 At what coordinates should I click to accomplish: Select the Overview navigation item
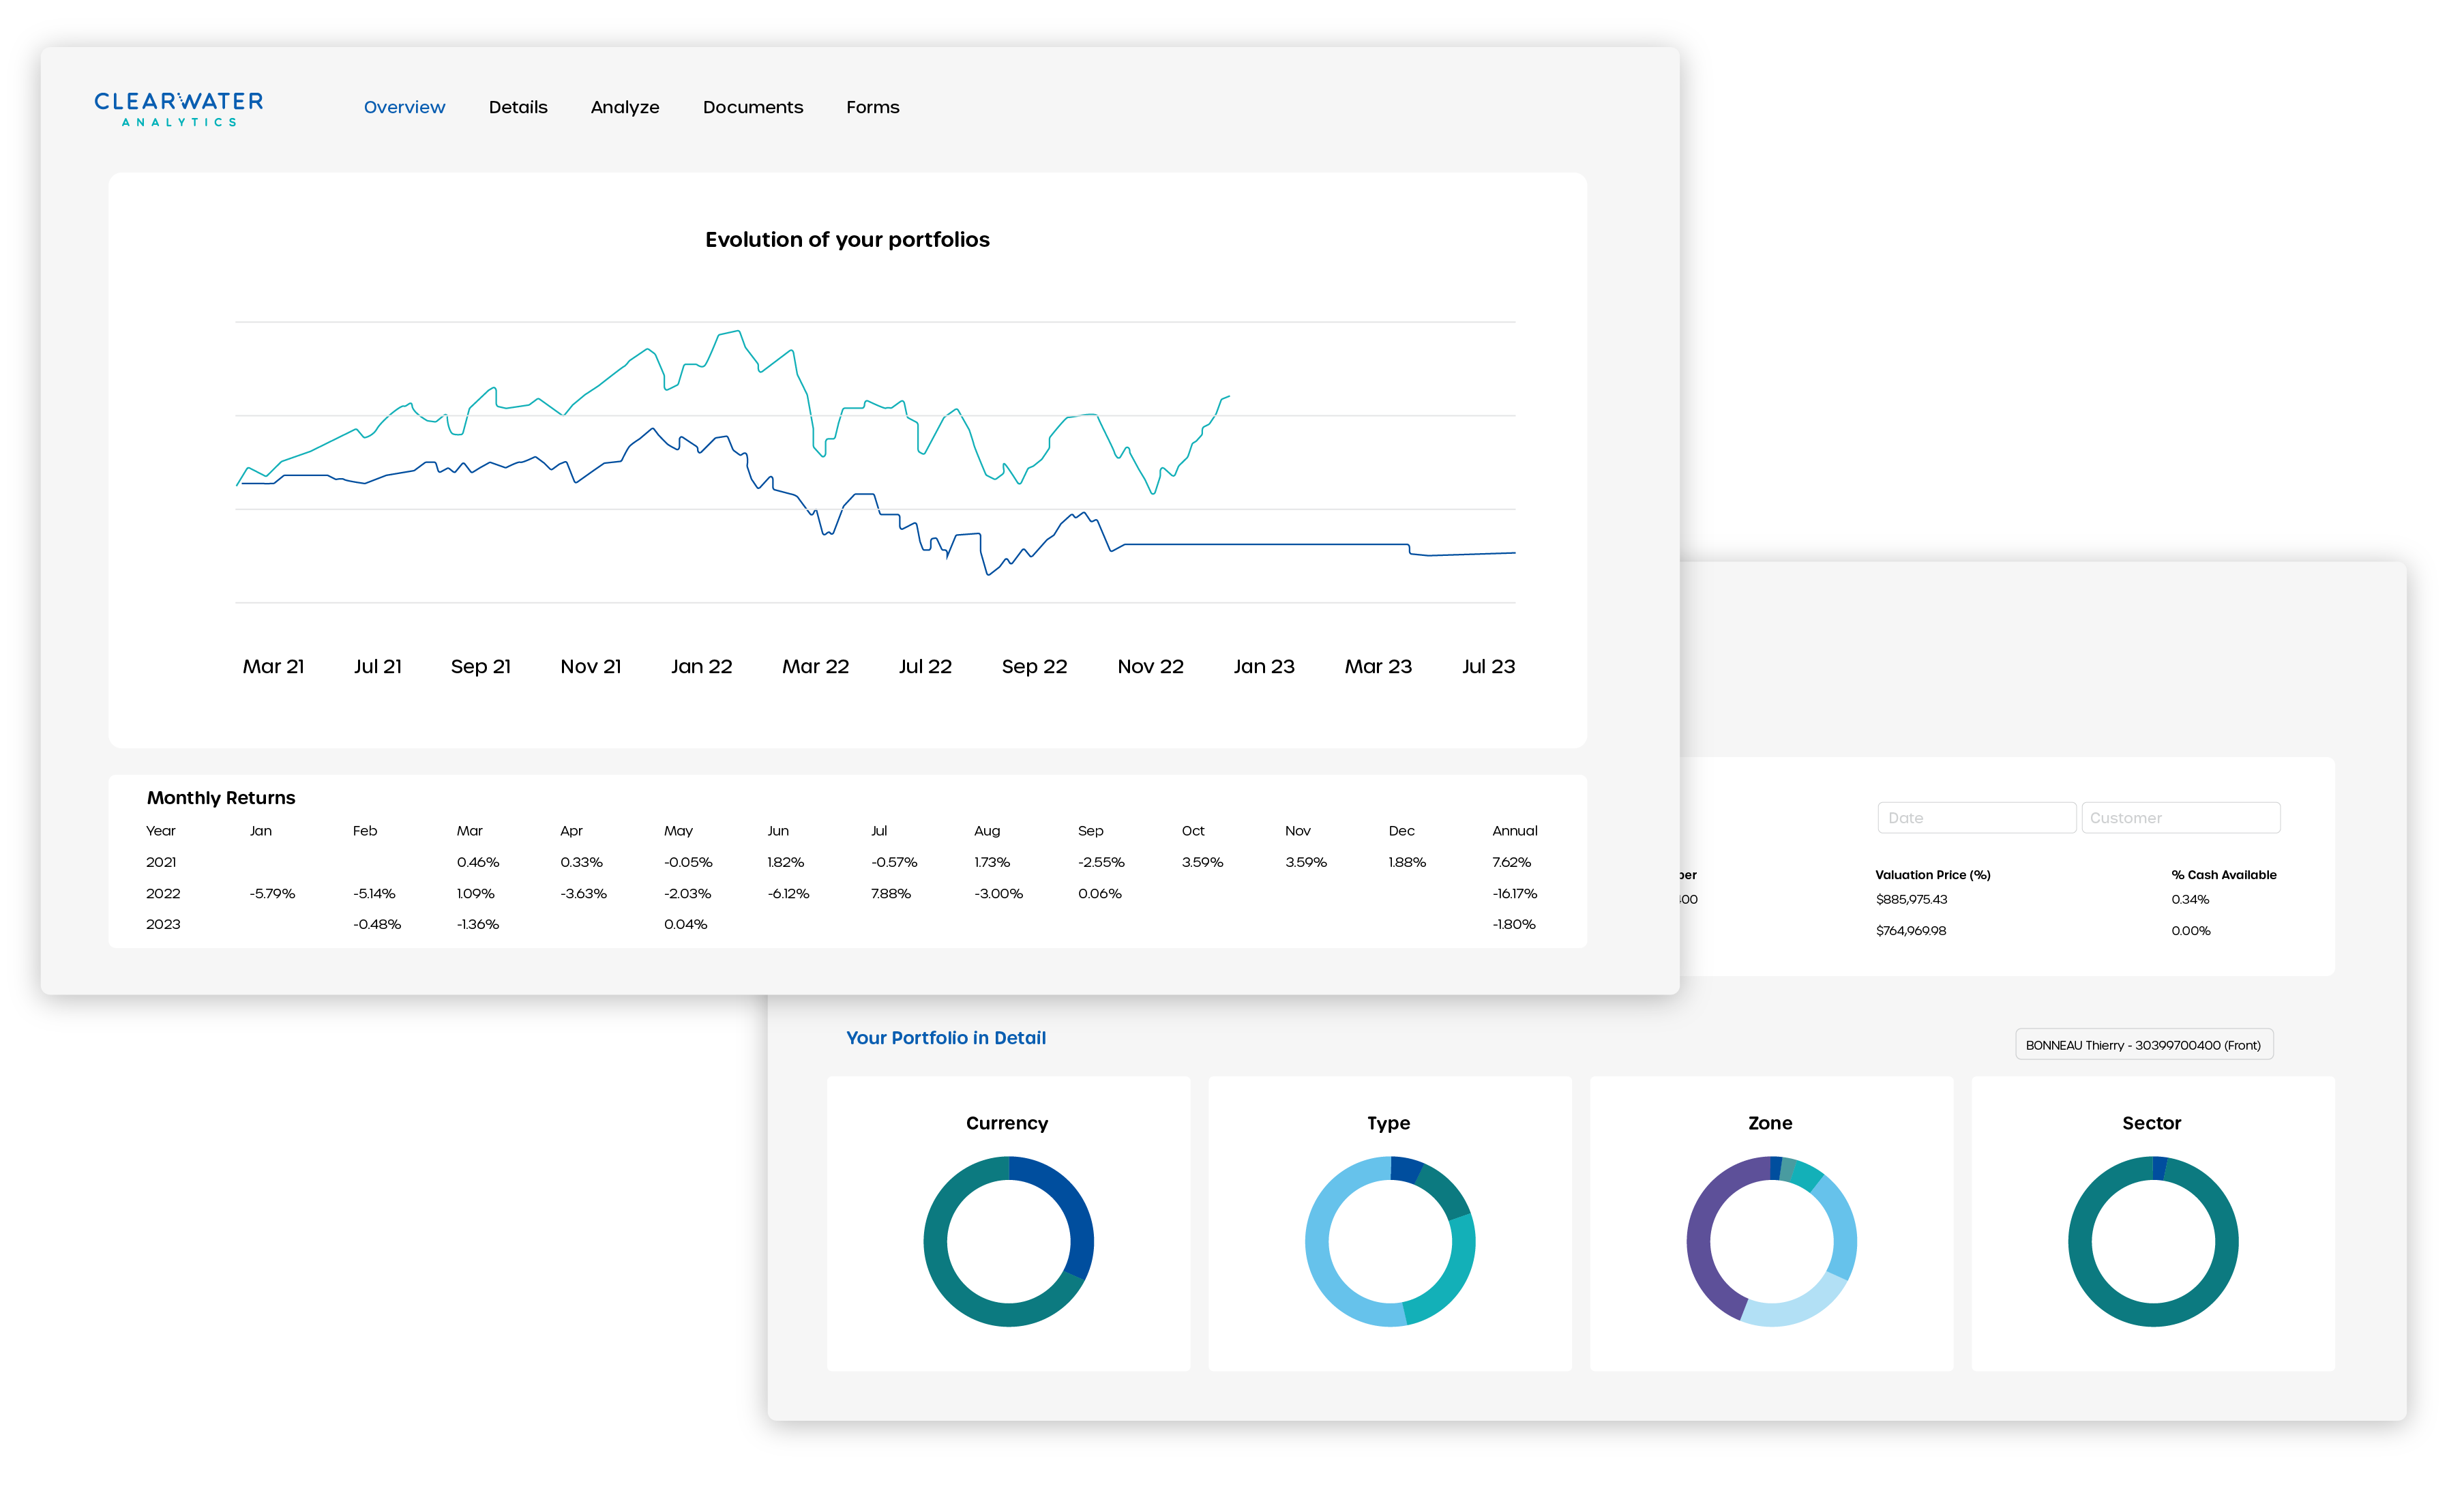click(404, 107)
